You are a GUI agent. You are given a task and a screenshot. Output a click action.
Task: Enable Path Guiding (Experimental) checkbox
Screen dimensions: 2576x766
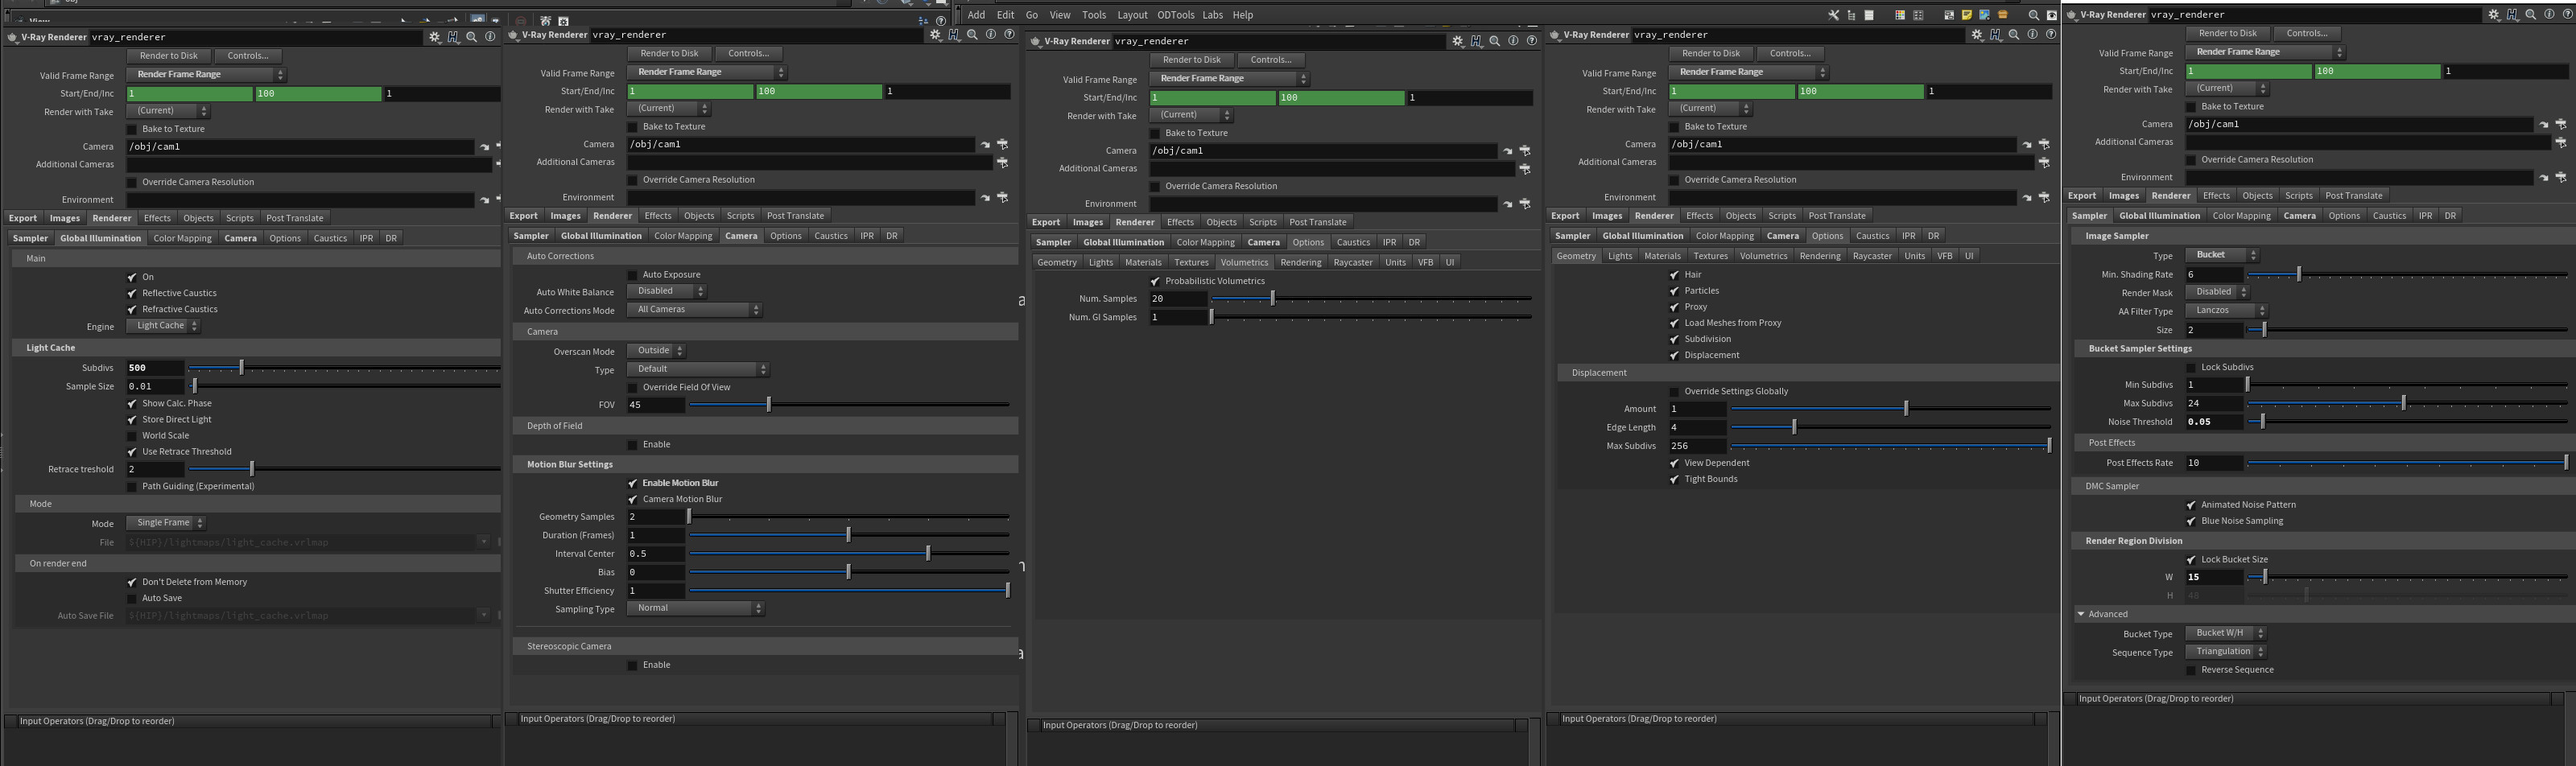pyautogui.click(x=132, y=487)
